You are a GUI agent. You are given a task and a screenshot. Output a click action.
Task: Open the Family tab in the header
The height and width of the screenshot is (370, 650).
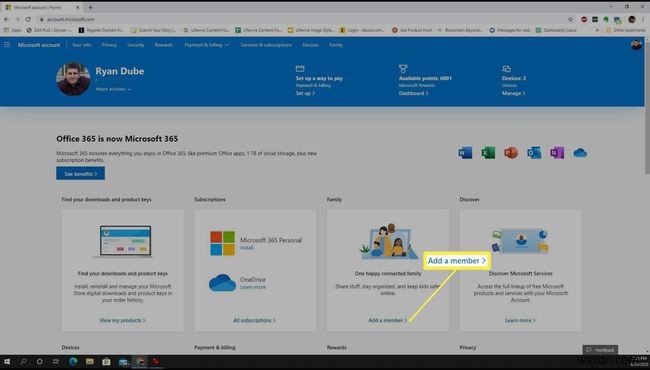[x=336, y=45]
